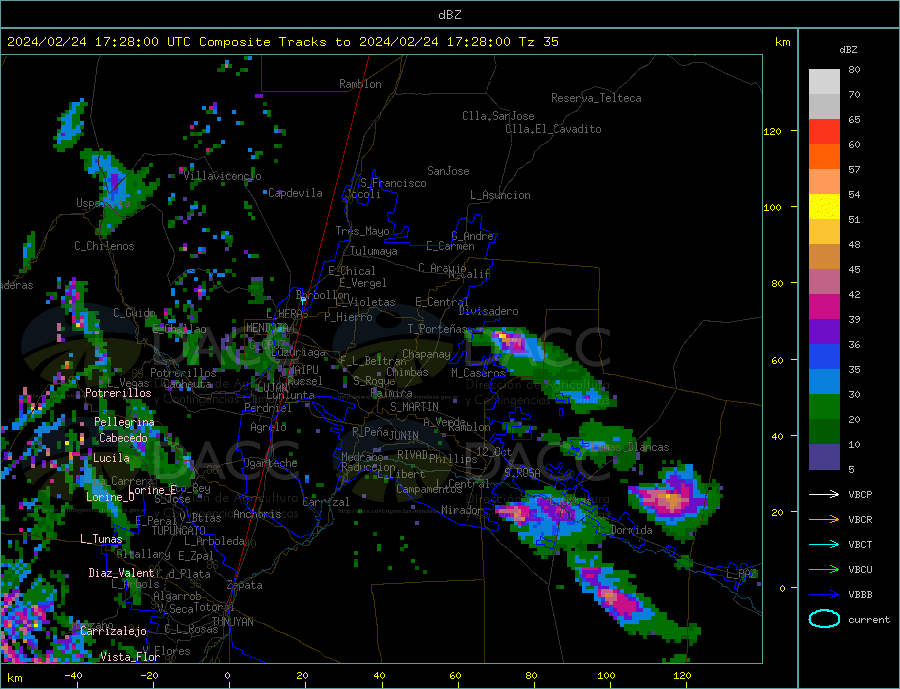Click the blue VBBB arrow in the legend
Viewport: 900px width, 689px height.
click(824, 595)
